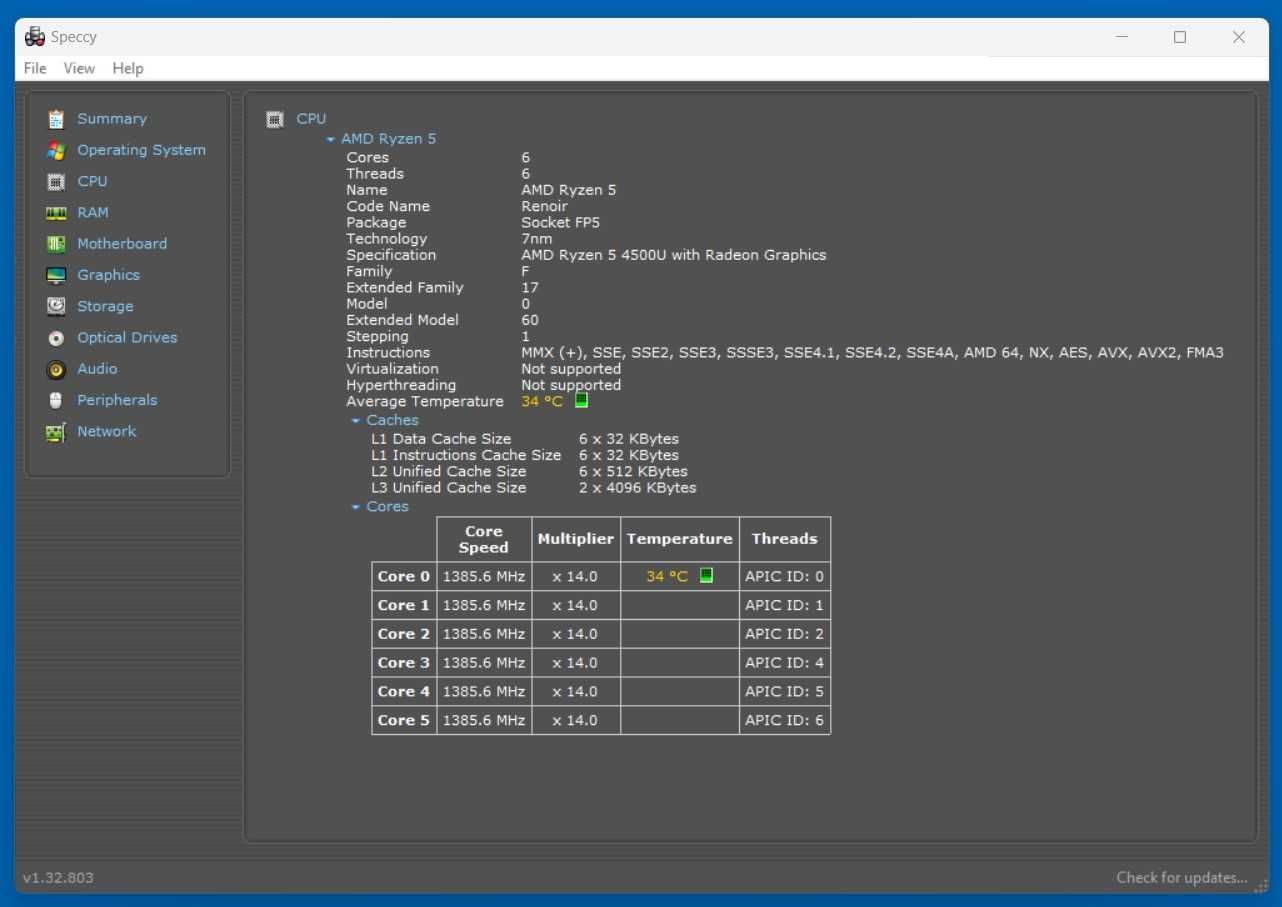Open the Network section label
This screenshot has height=907, width=1282.
click(x=106, y=431)
